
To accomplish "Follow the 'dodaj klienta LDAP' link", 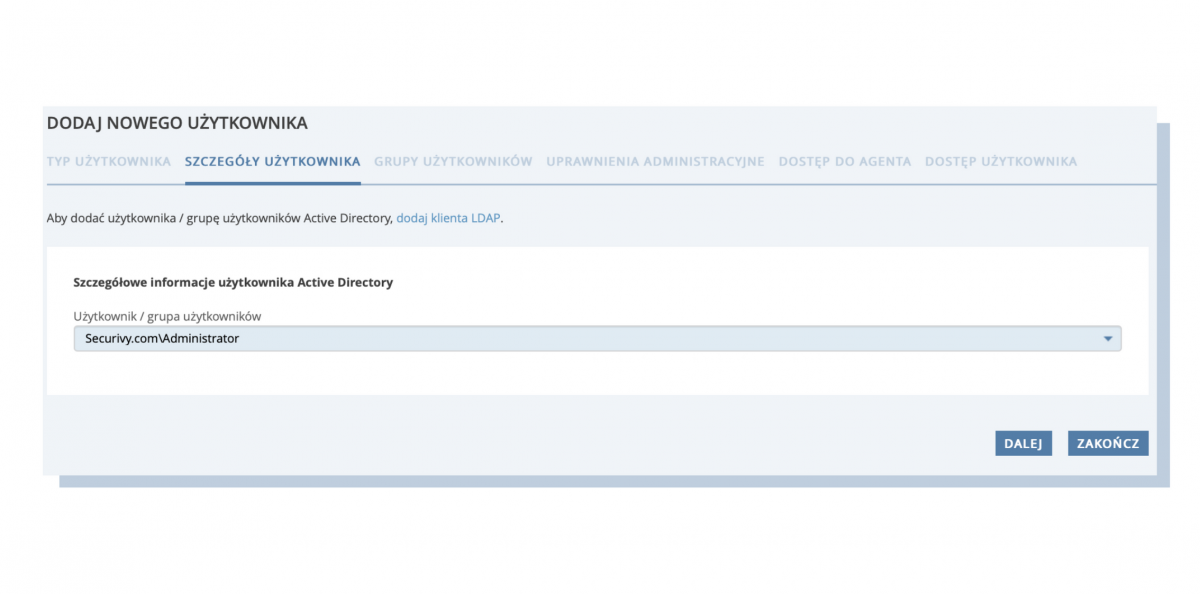I will point(448,217).
